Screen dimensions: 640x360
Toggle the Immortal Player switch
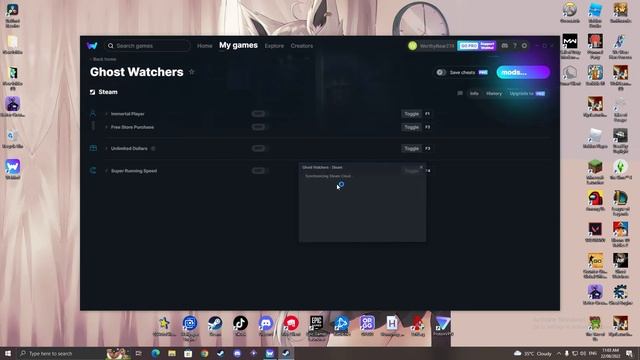pos(258,114)
